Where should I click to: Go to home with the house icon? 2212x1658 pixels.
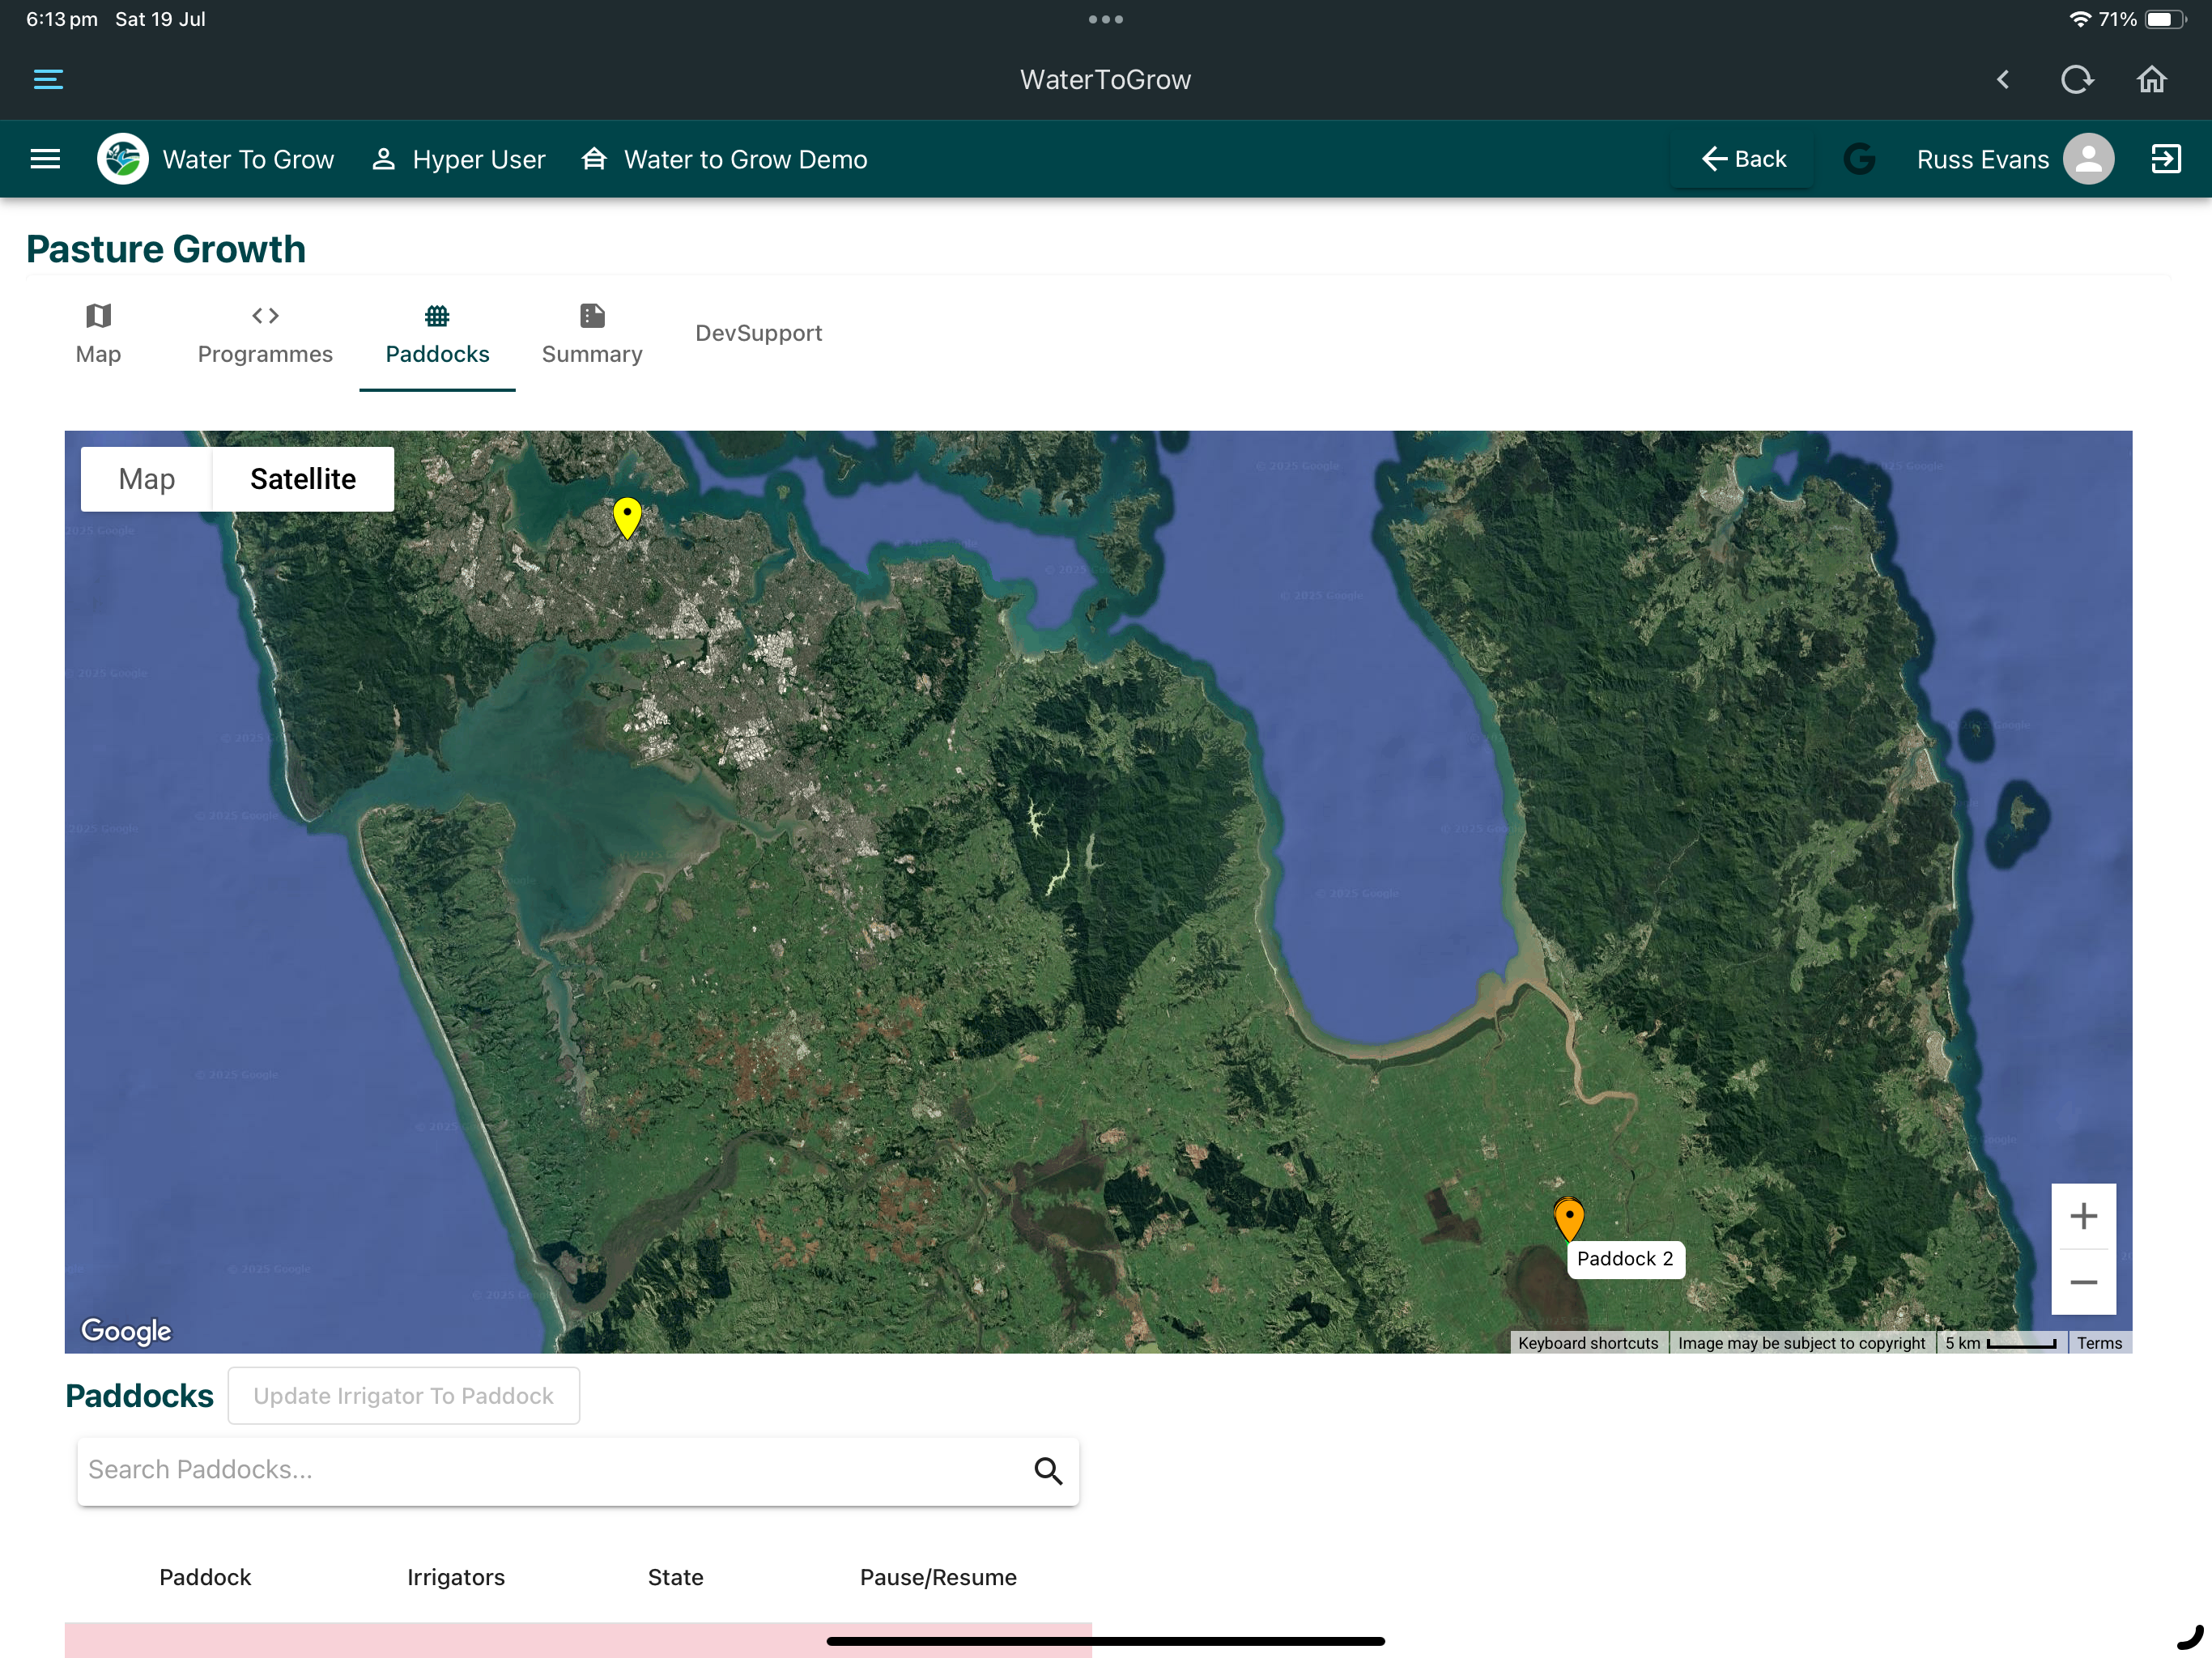pyautogui.click(x=2152, y=79)
